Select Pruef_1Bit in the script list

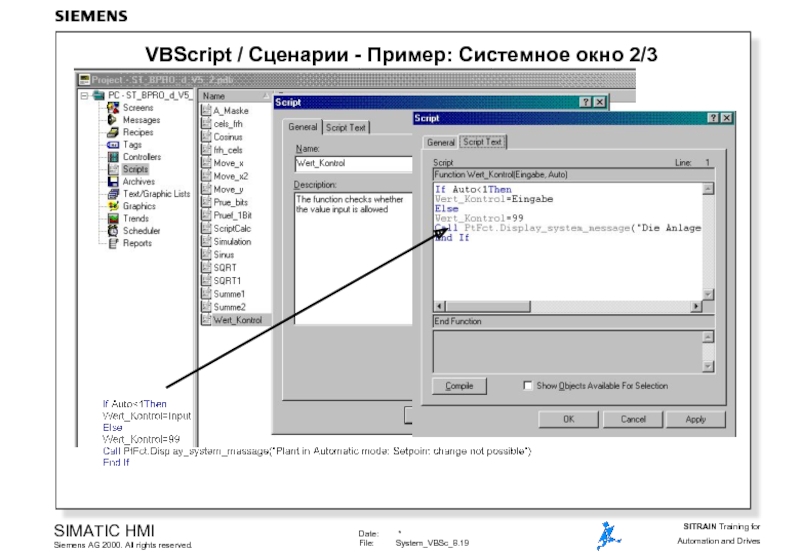233,215
